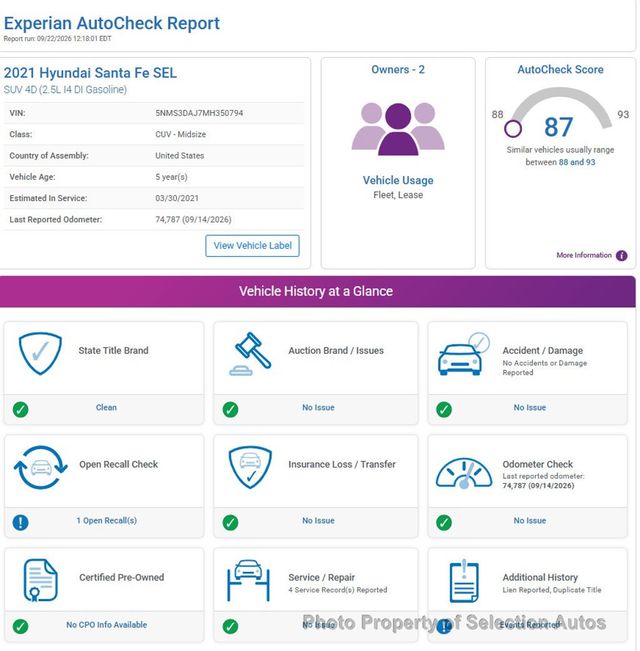This screenshot has width=640, height=651.
Task: Click green checkmark in Insurance Loss card
Action: (230, 522)
